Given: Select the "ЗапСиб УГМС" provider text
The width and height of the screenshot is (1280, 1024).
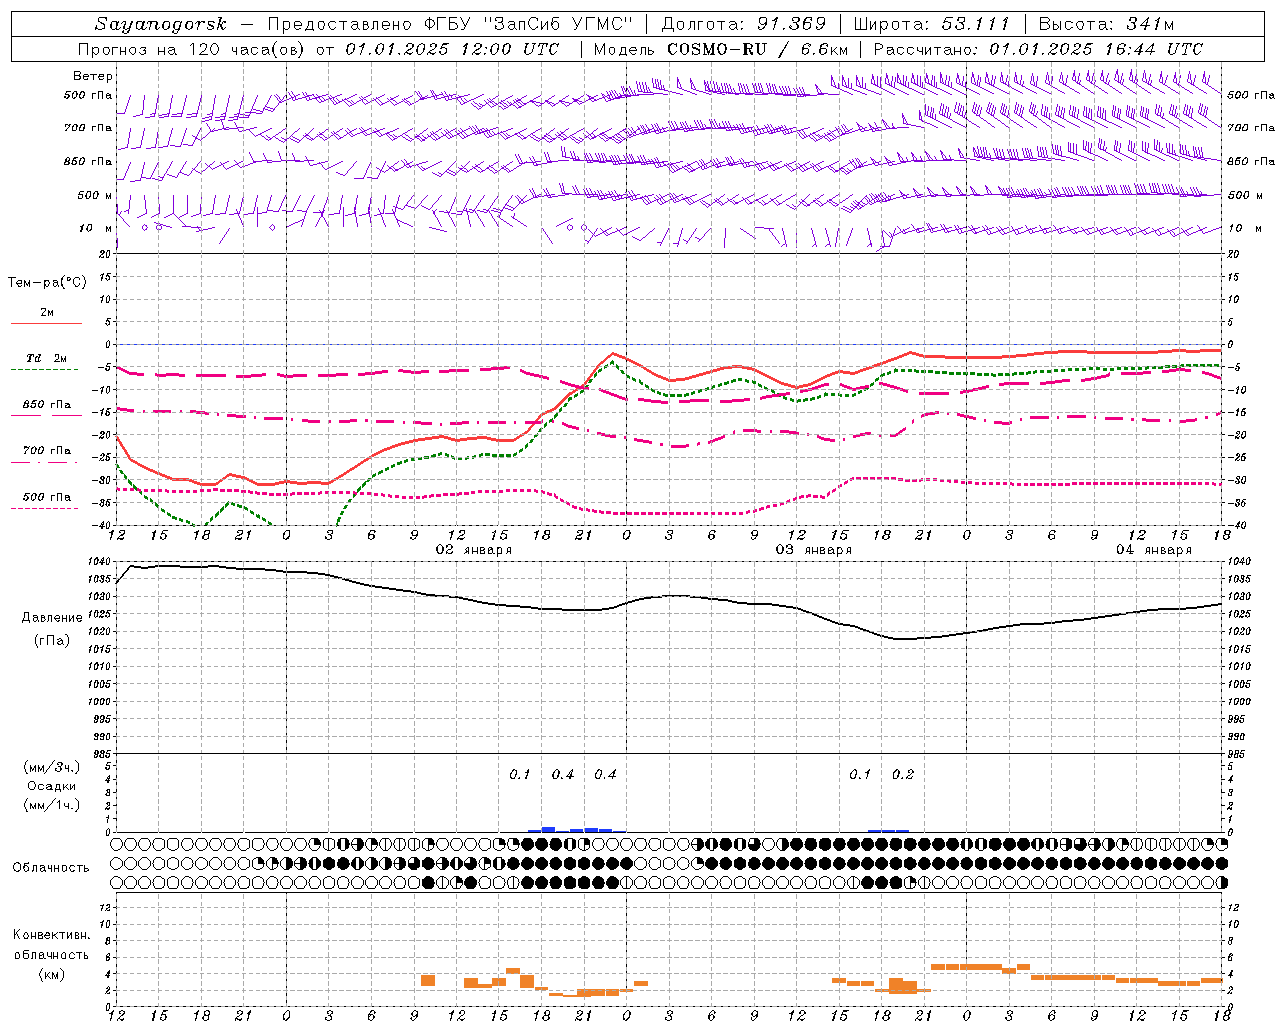Looking at the screenshot, I should pyautogui.click(x=557, y=24).
